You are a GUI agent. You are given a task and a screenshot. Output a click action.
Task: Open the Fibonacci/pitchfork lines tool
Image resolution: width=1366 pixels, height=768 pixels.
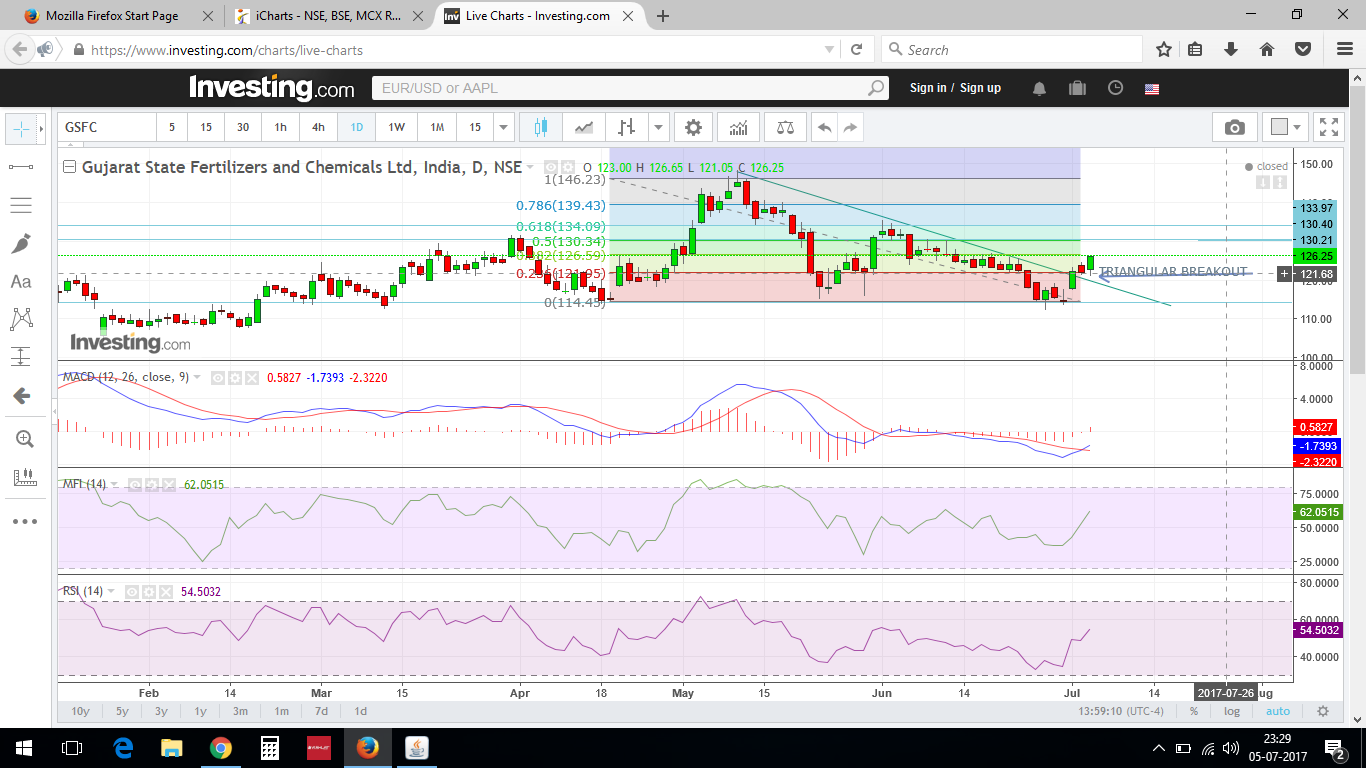[x=21, y=205]
